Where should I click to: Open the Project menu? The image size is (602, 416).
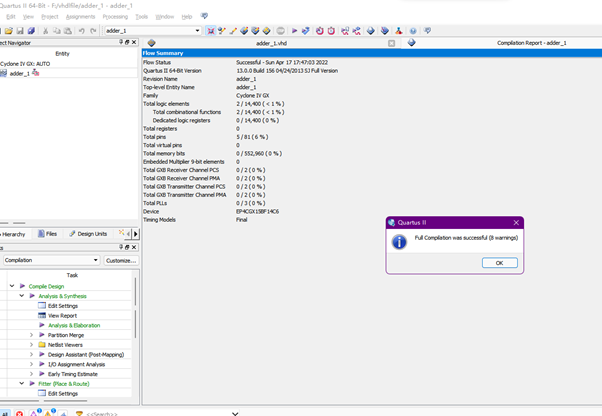tap(50, 17)
